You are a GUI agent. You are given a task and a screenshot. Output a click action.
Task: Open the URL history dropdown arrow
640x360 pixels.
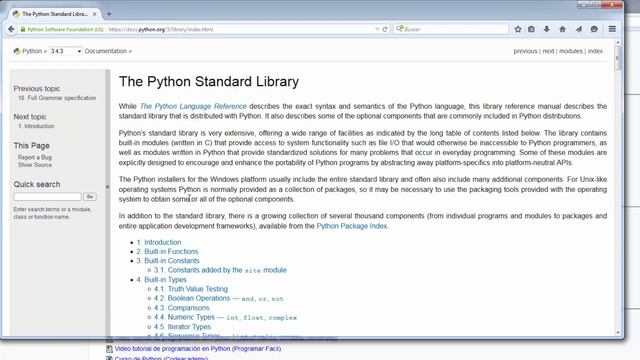coord(377,29)
